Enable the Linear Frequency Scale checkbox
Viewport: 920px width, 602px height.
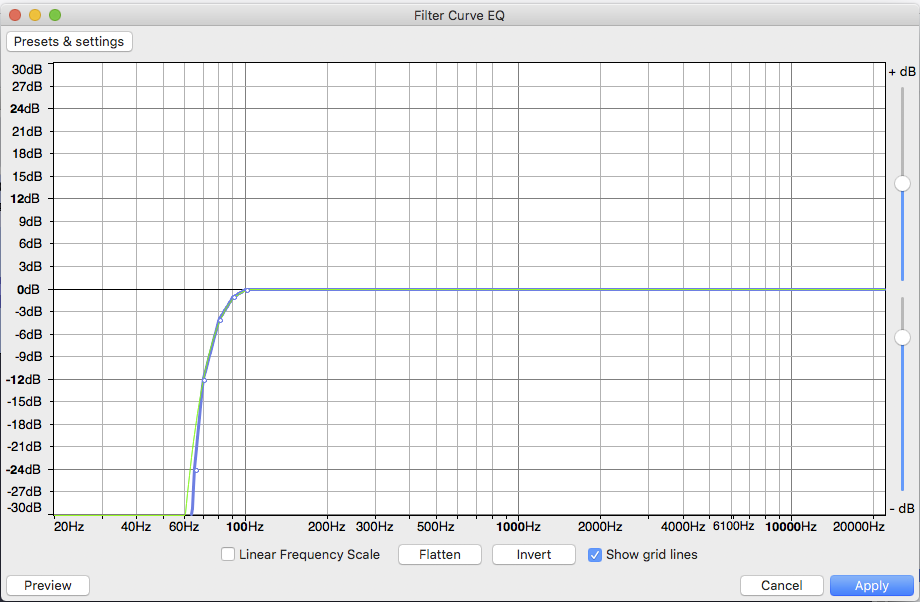[228, 554]
